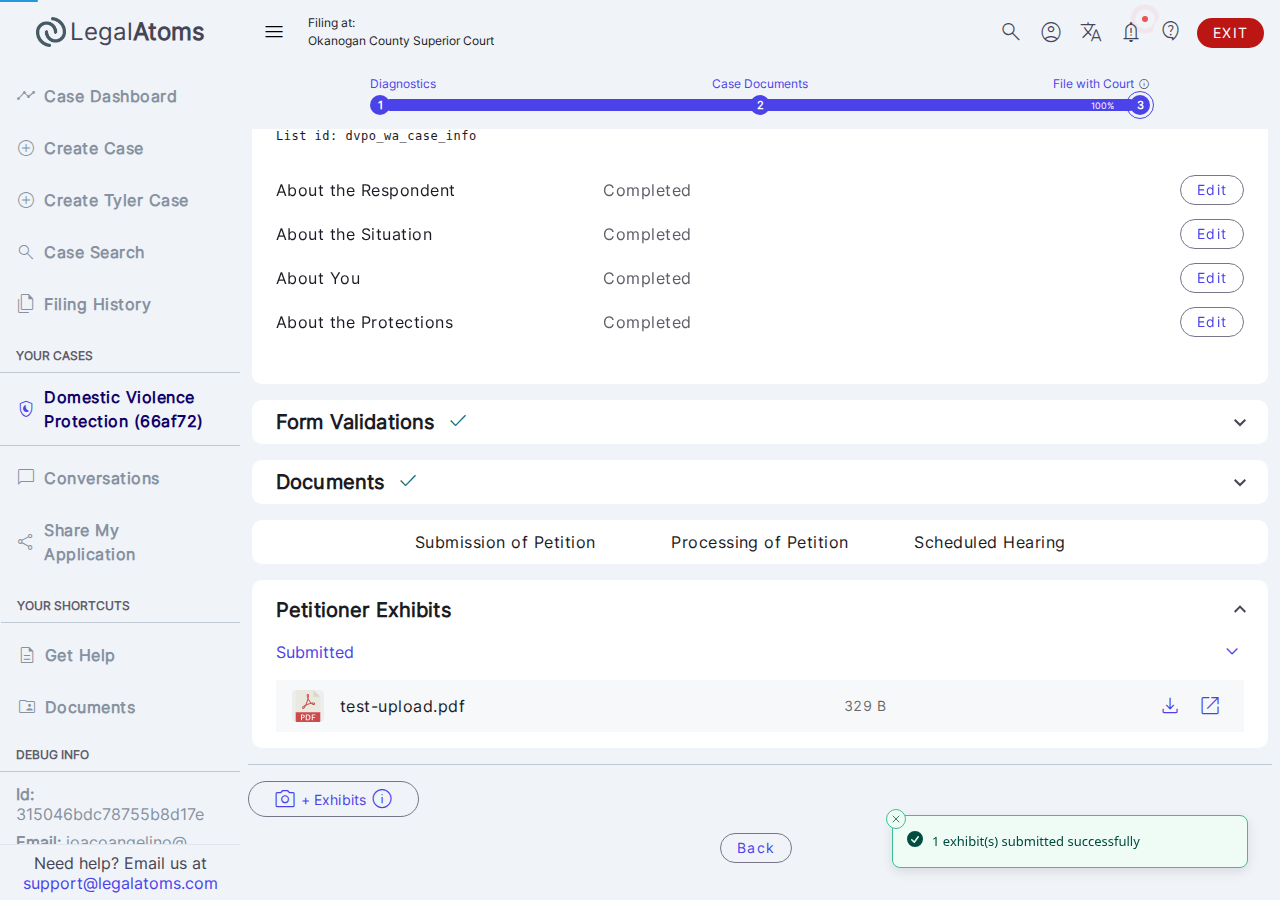This screenshot has width=1280, height=900.
Task: Click the Share My Application share icon
Action: tap(26, 542)
